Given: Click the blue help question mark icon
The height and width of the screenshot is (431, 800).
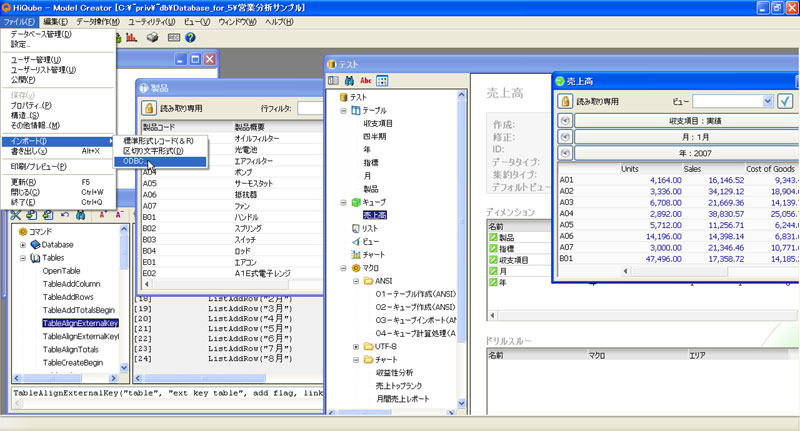Looking at the screenshot, I should [x=189, y=37].
